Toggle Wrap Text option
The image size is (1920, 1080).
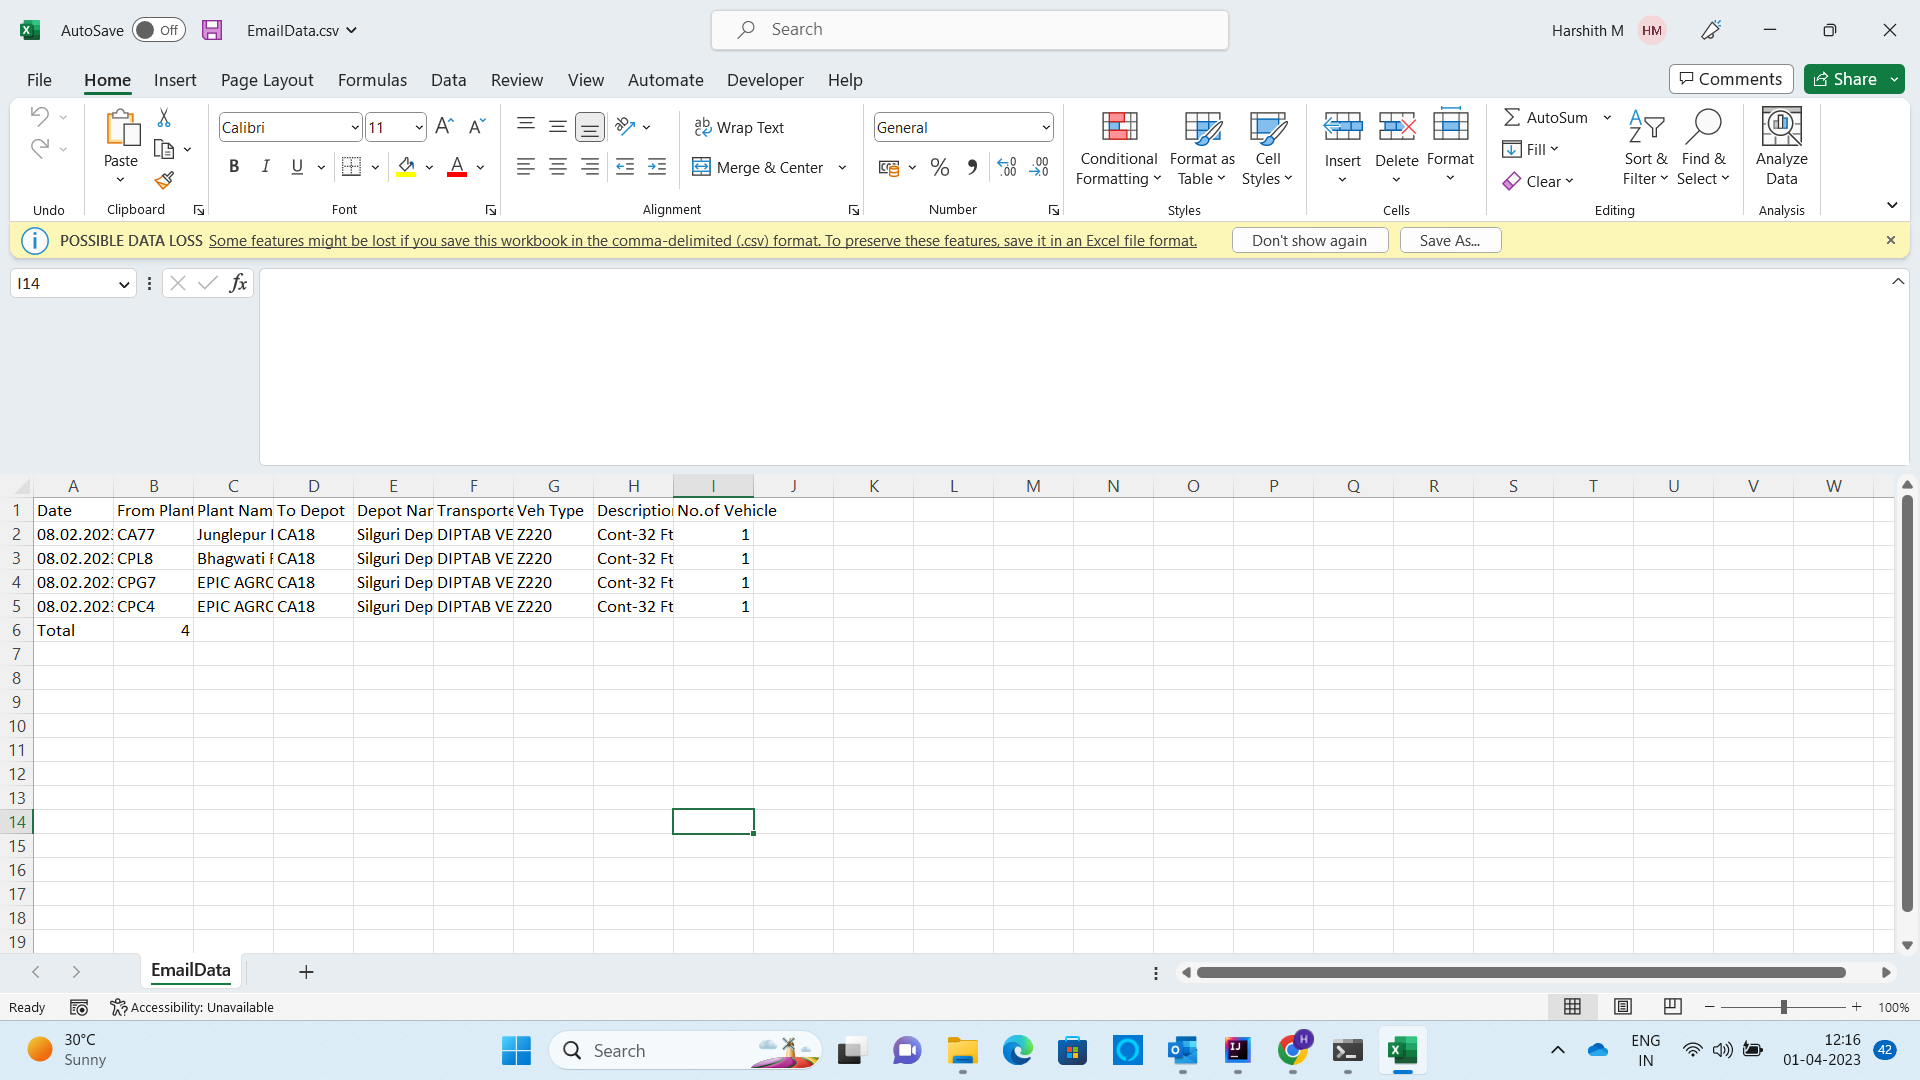739,127
